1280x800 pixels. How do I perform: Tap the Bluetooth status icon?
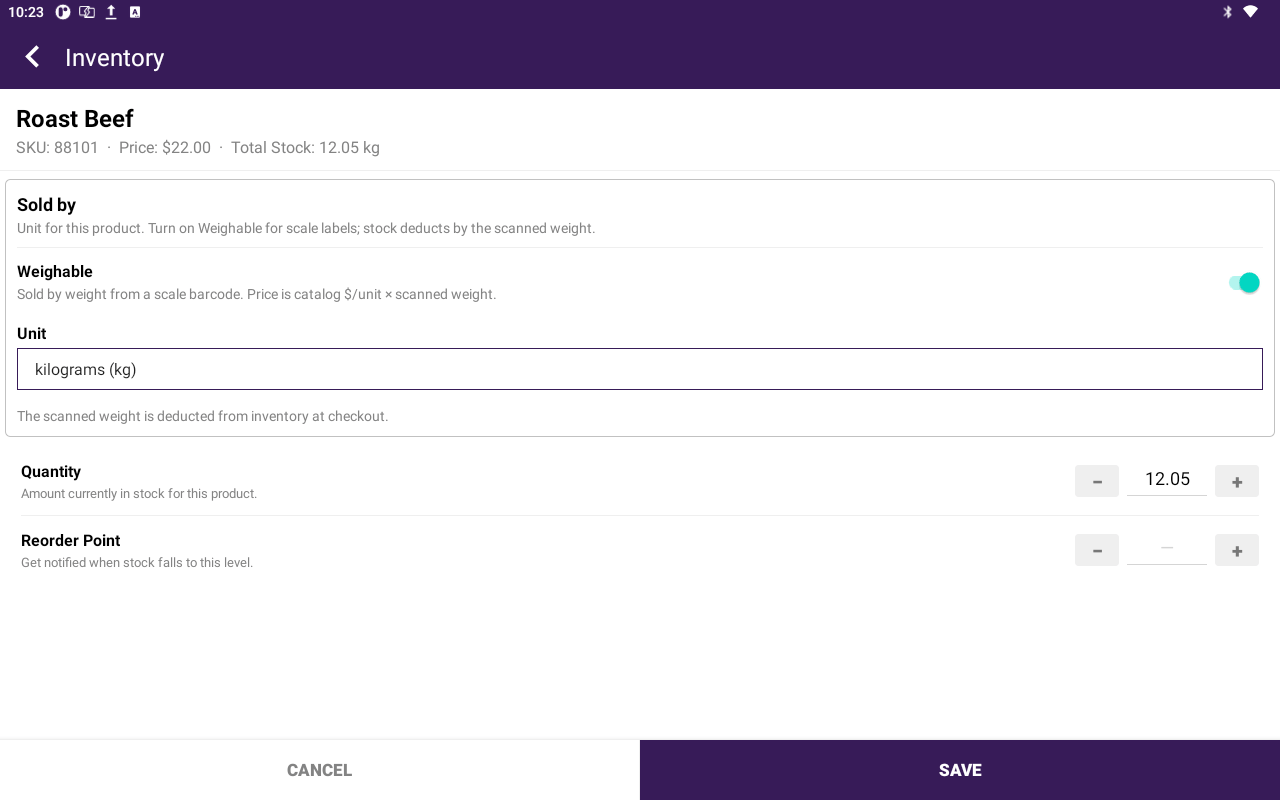[1227, 12]
